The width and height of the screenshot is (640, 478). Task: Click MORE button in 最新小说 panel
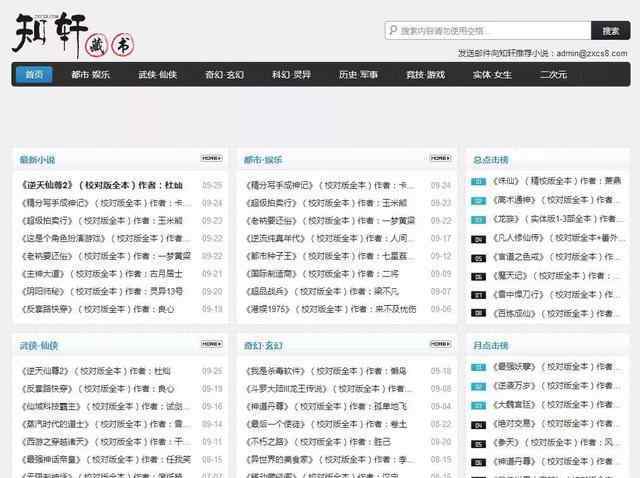[x=211, y=158]
